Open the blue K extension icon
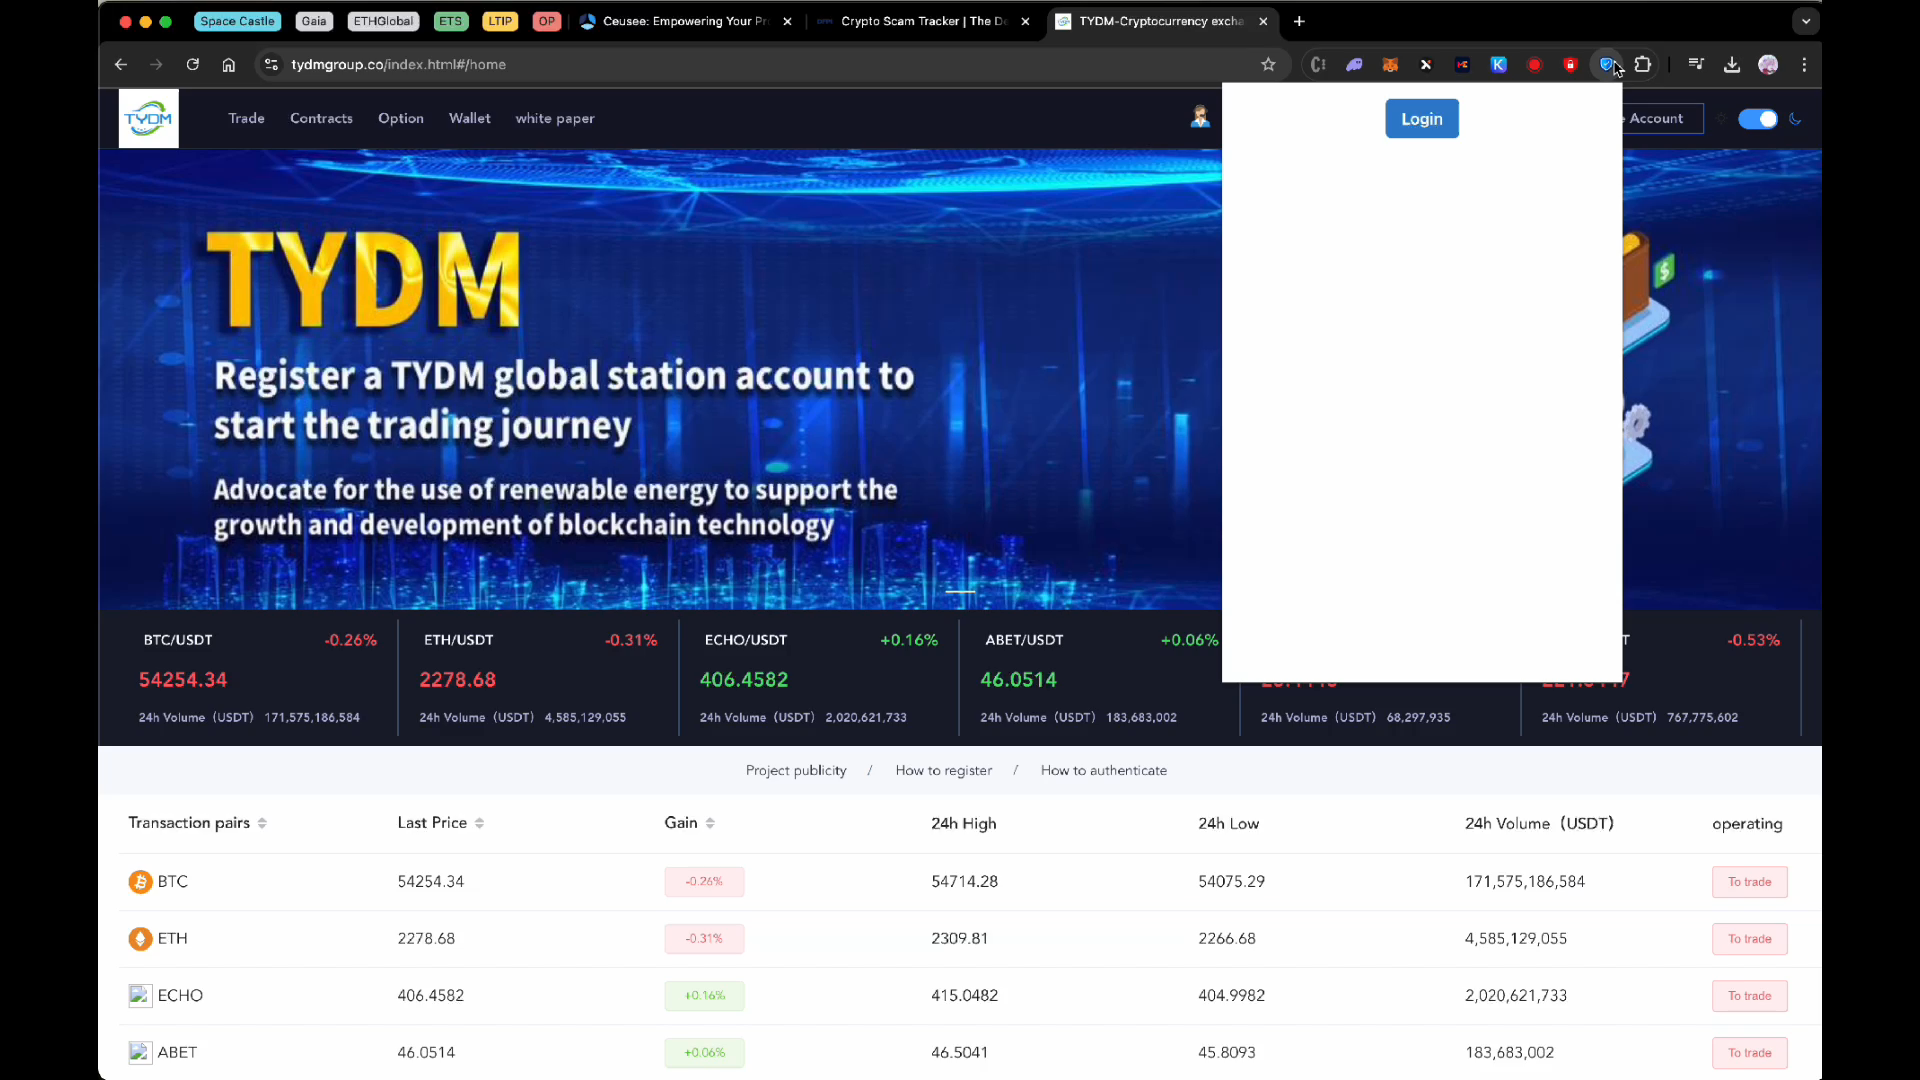Image resolution: width=1920 pixels, height=1080 pixels. pyautogui.click(x=1498, y=65)
